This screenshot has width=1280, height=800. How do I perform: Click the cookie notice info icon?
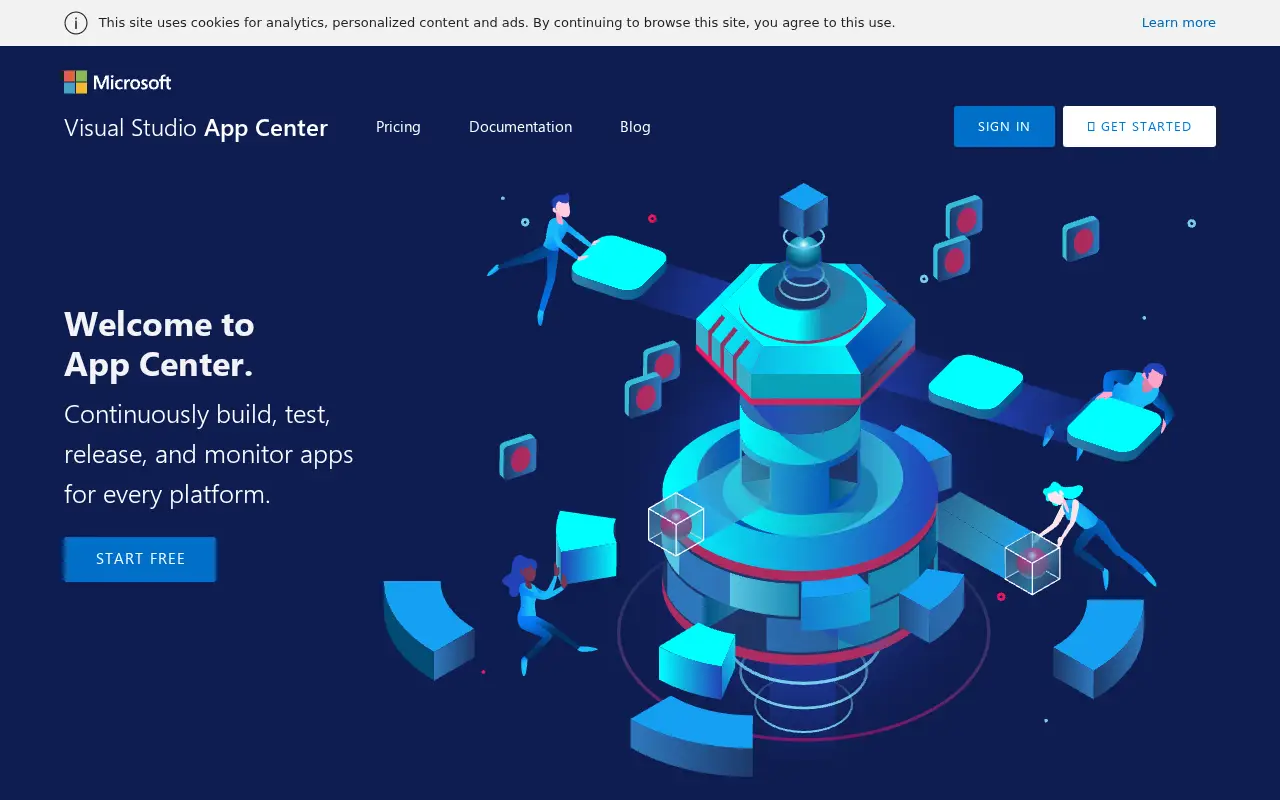pos(76,23)
